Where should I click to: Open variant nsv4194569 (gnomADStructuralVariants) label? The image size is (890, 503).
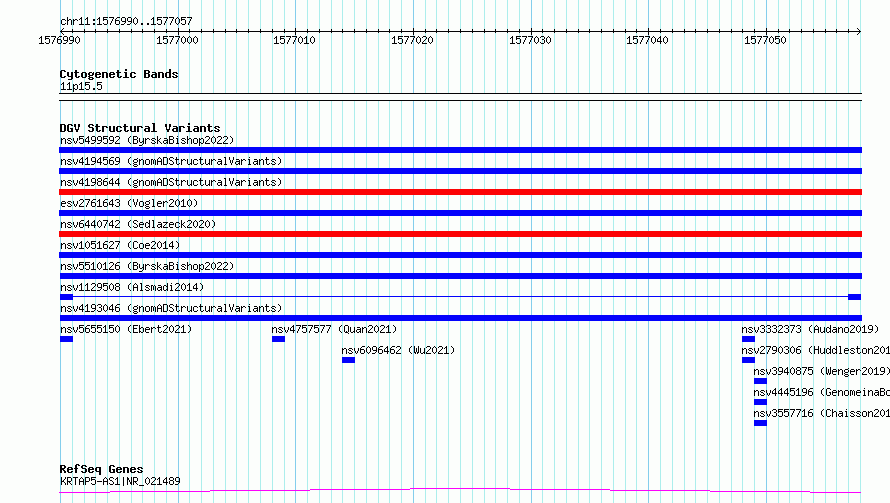[x=171, y=161]
